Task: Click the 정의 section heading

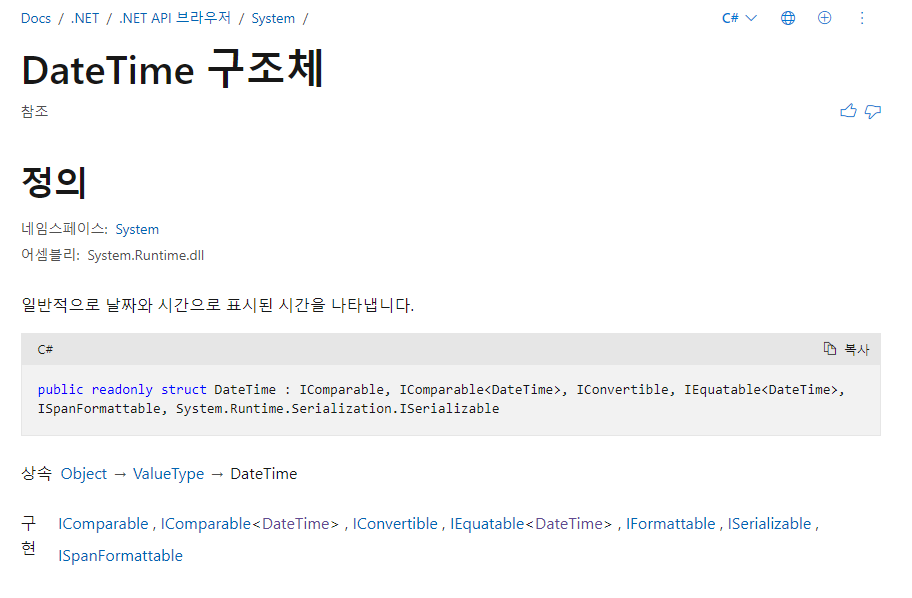Action: [x=54, y=181]
